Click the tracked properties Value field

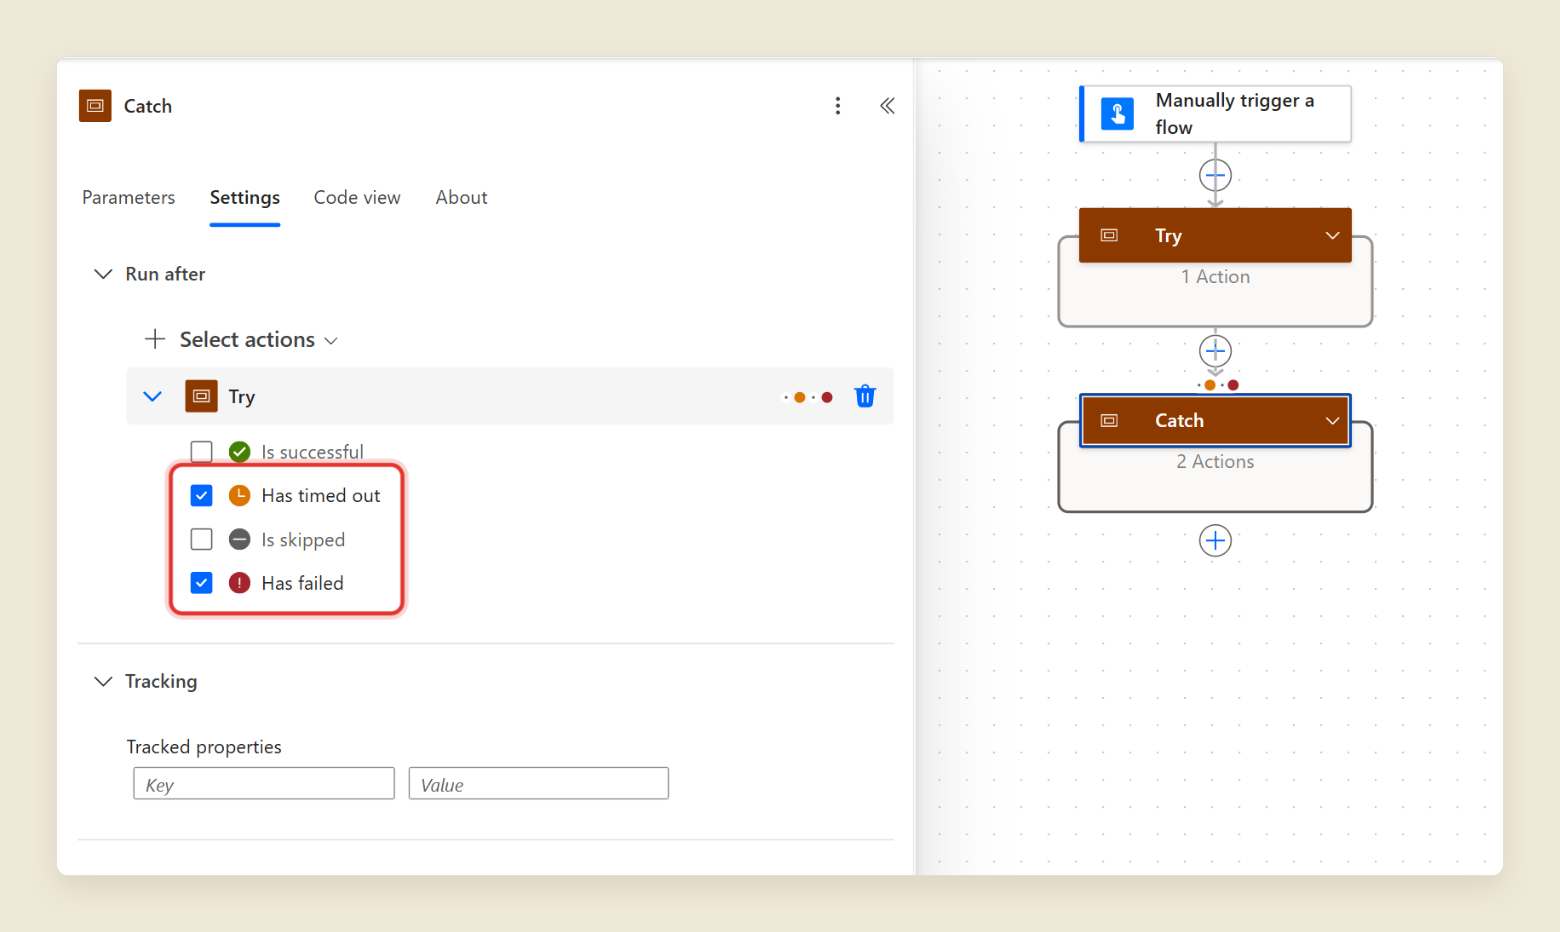[539, 784]
